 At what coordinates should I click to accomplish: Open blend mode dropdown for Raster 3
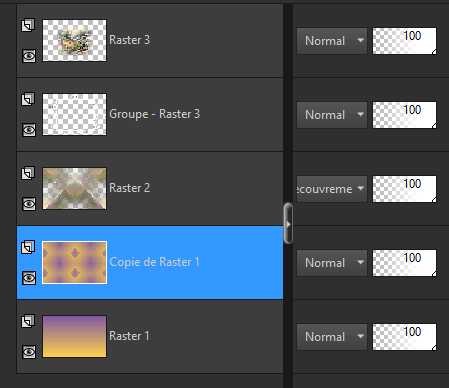tap(332, 41)
